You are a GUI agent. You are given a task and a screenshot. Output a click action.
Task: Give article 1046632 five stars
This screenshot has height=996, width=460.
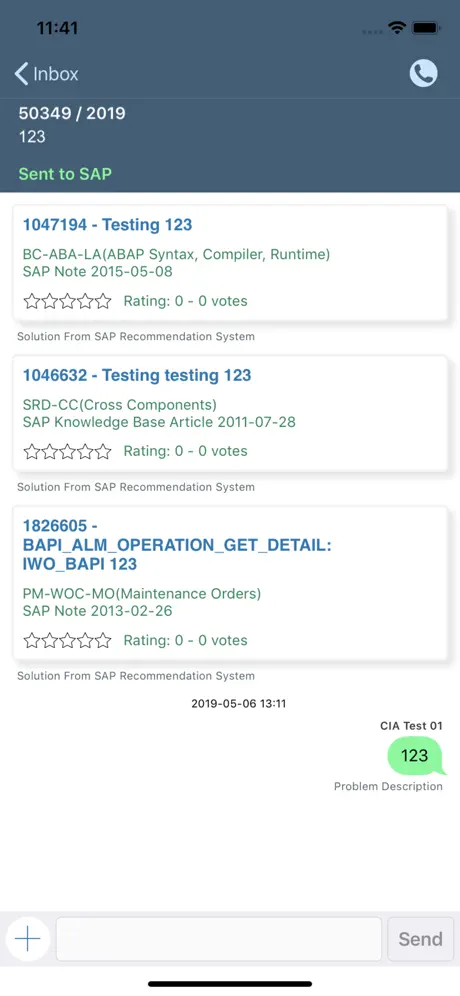[x=103, y=452]
